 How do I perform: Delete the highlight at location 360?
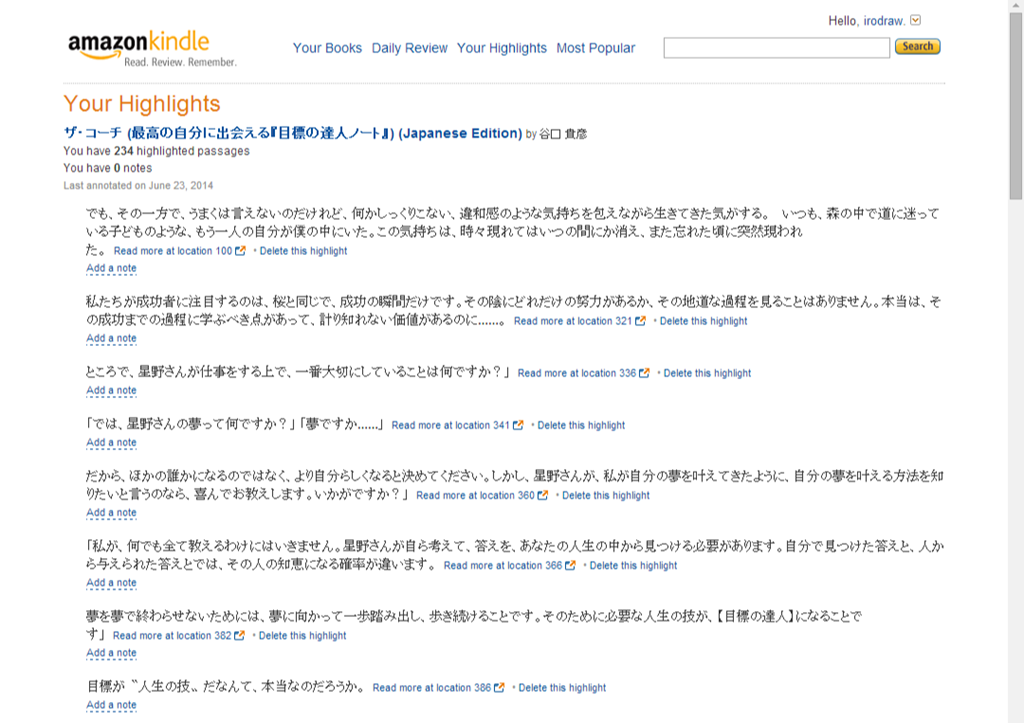[606, 495]
